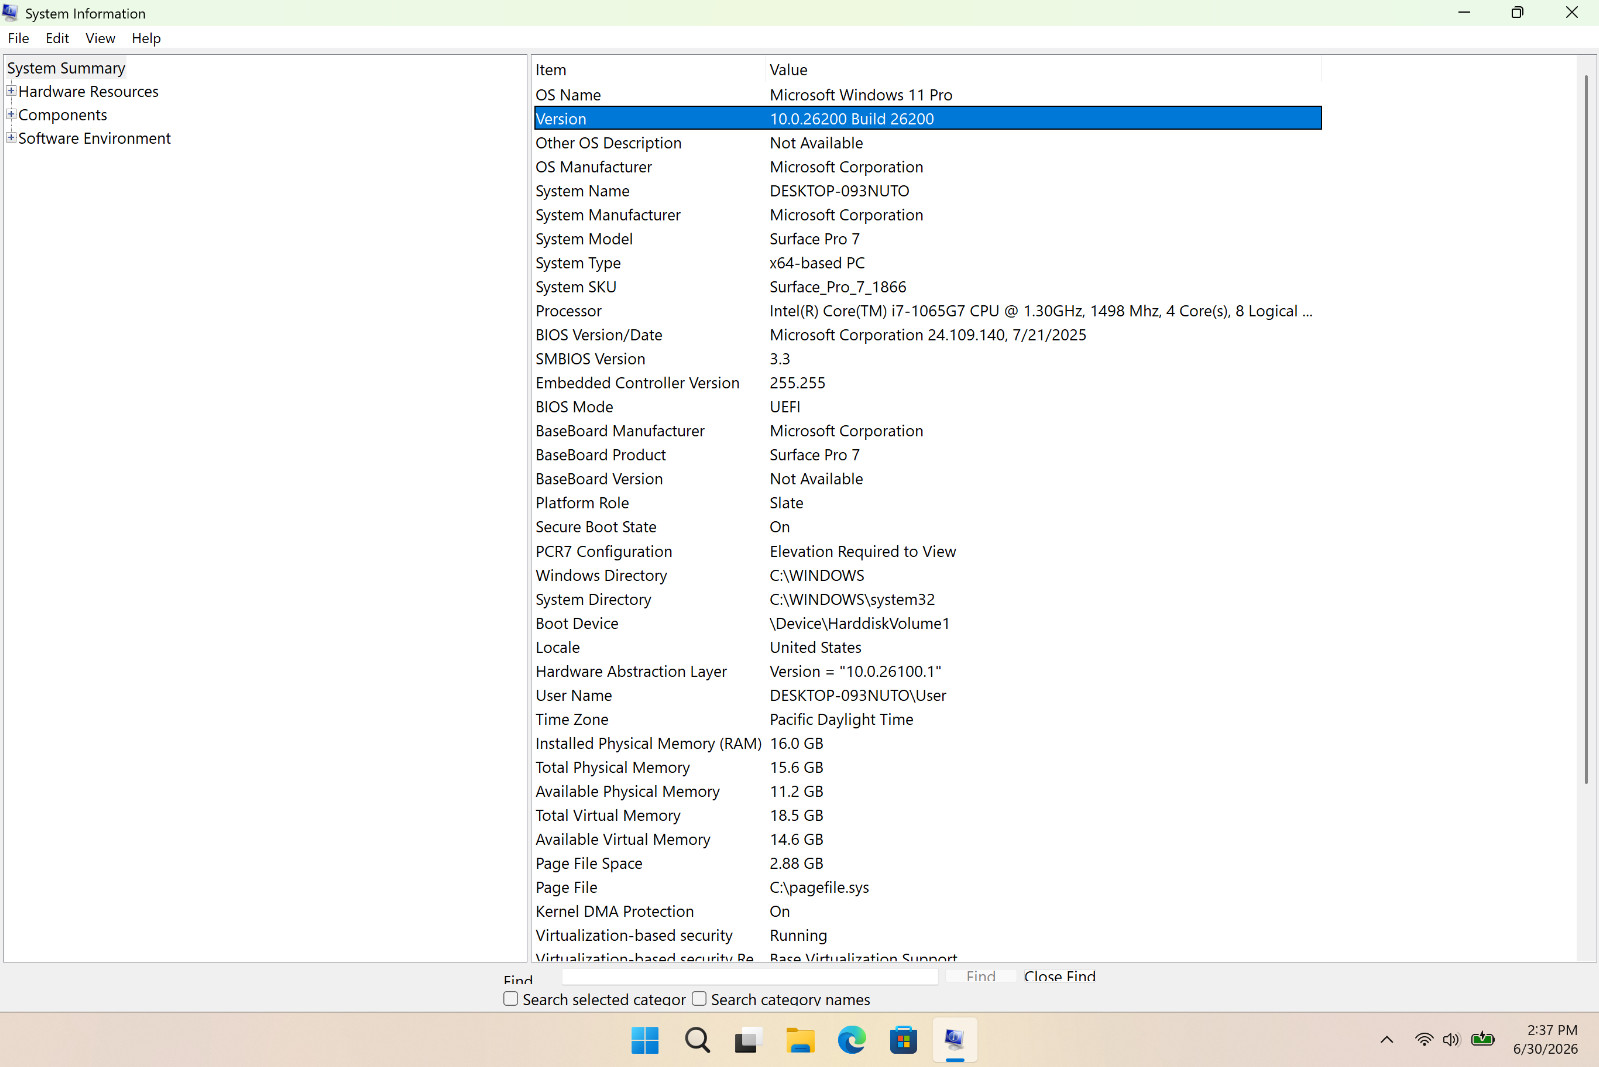
Task: Click the Find button
Action: [981, 976]
